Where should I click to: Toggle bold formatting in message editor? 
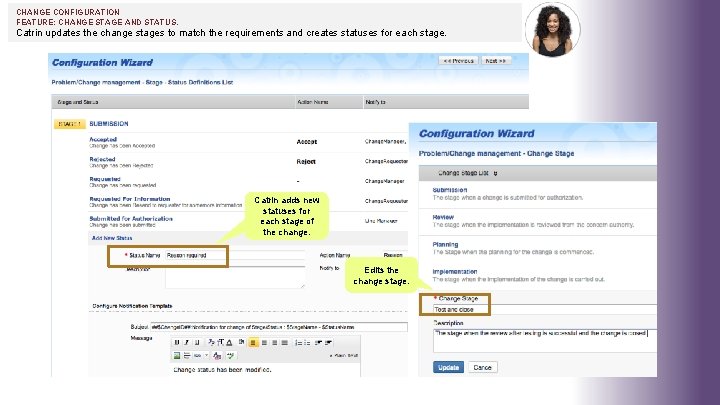click(x=176, y=342)
